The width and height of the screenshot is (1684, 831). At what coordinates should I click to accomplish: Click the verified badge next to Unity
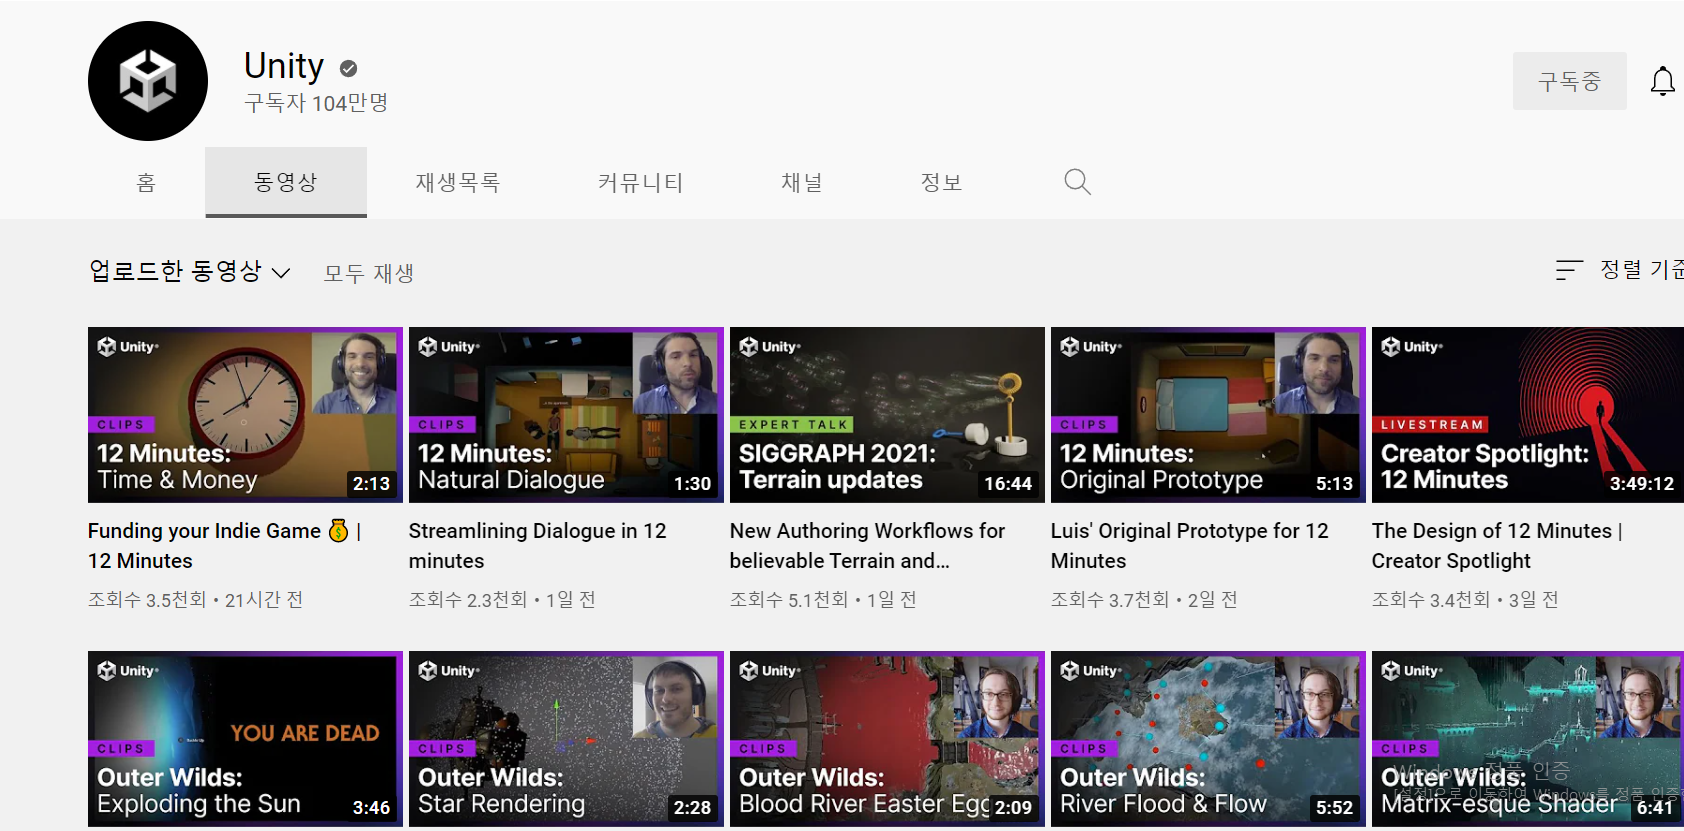click(x=348, y=68)
